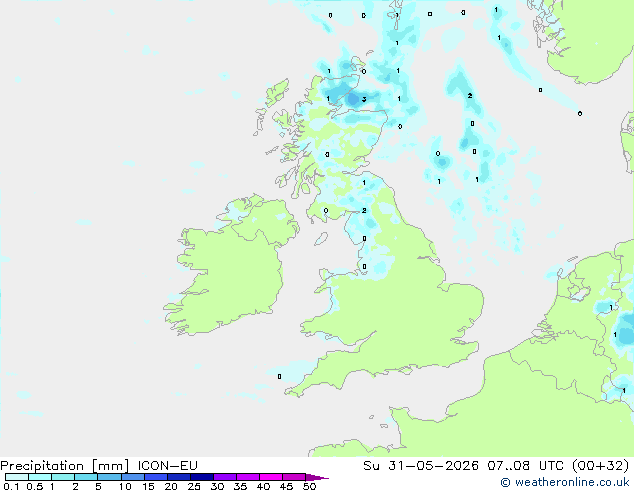This screenshot has height=490, width=634.
Task: Click the 0.5–1 mm legend color swatch
Action: (x=40, y=477)
